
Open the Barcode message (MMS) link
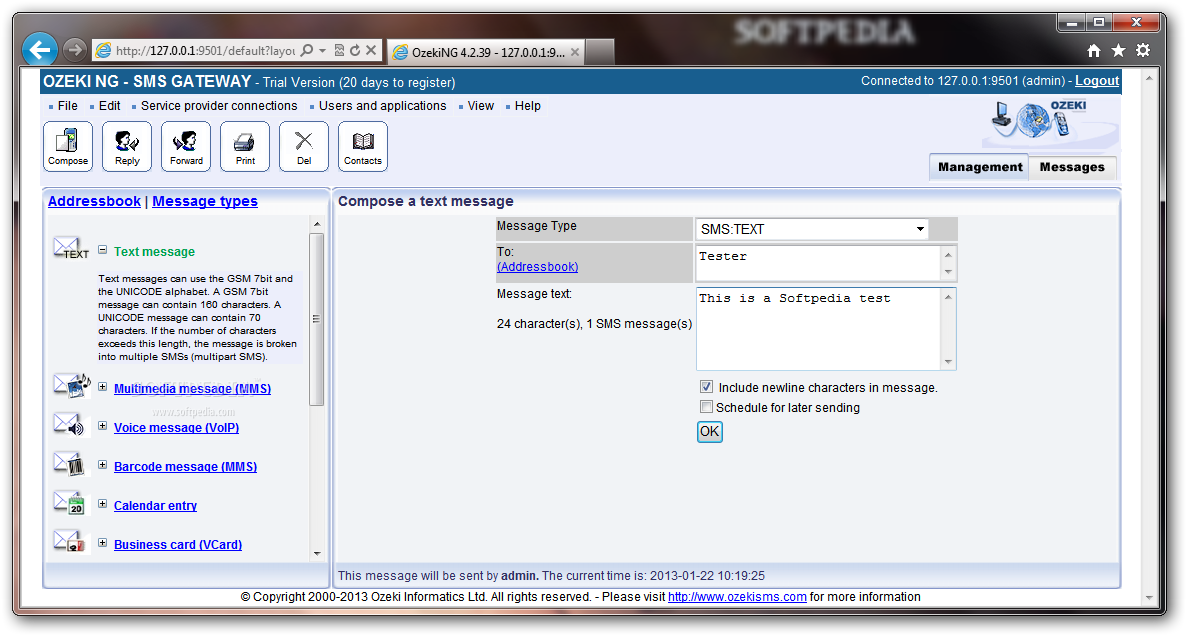point(185,466)
